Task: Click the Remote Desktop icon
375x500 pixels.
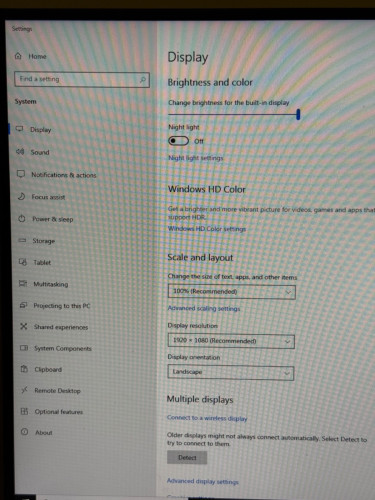Action: [x=24, y=390]
